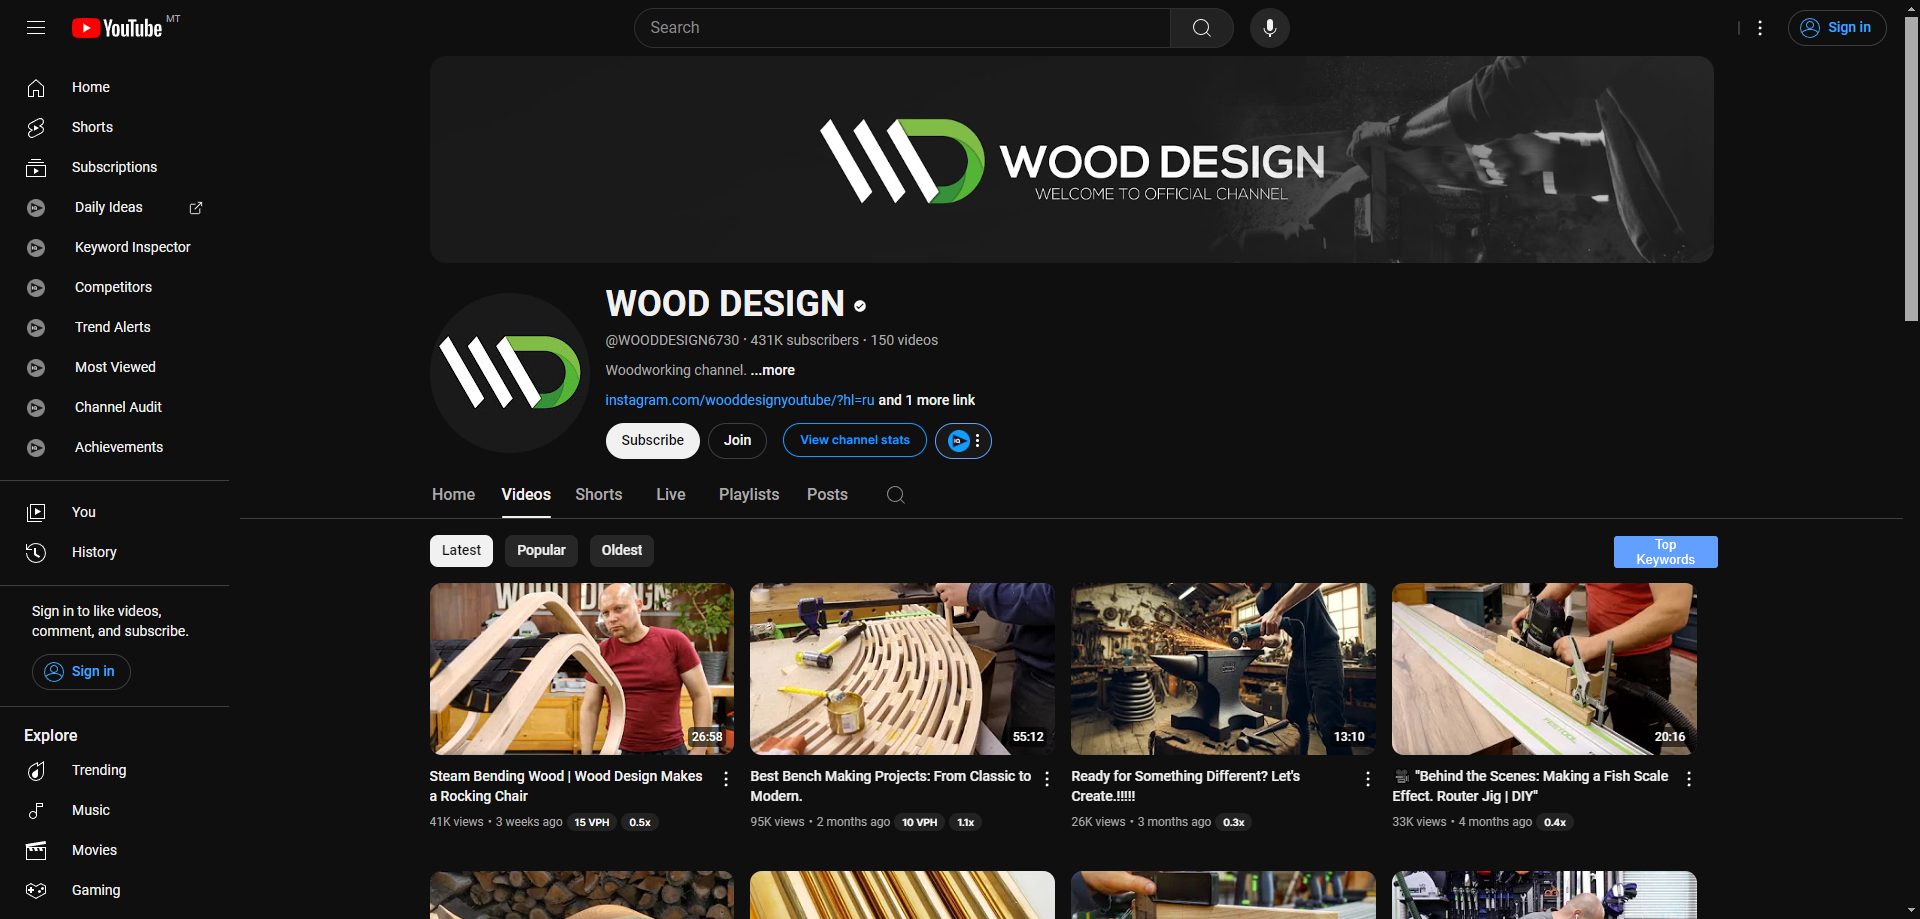Click sidebar Sign in button
The height and width of the screenshot is (919, 1920).
coord(81,672)
